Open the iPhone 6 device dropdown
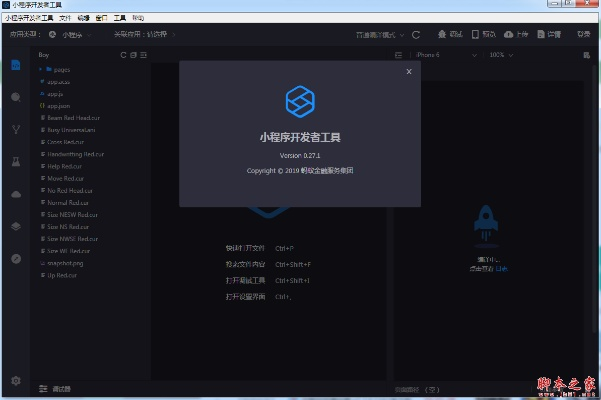The height and width of the screenshot is (400, 601). [x=446, y=55]
